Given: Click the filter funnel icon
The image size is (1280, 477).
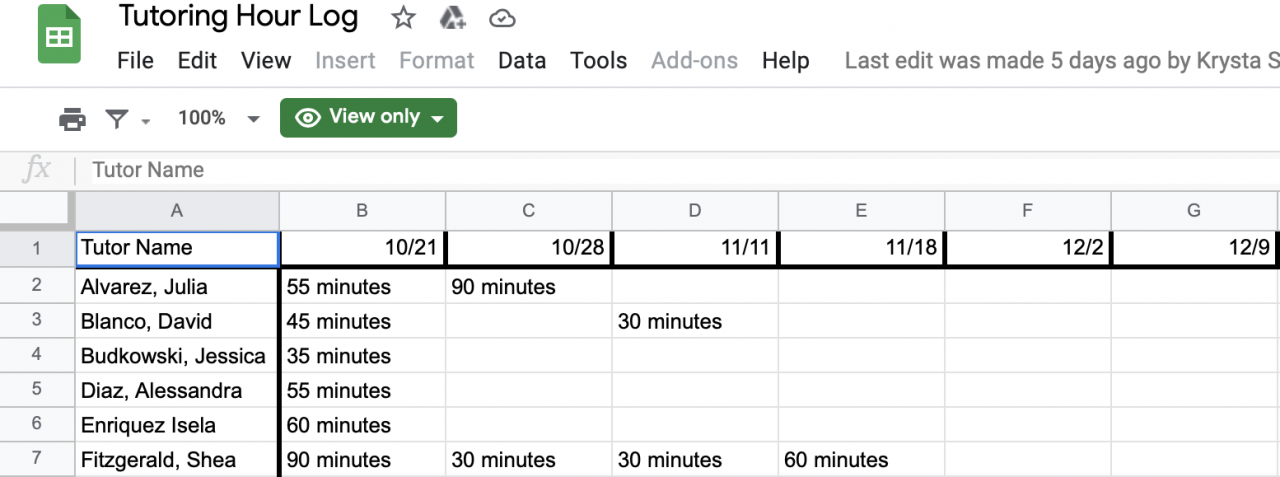Looking at the screenshot, I should tap(117, 119).
